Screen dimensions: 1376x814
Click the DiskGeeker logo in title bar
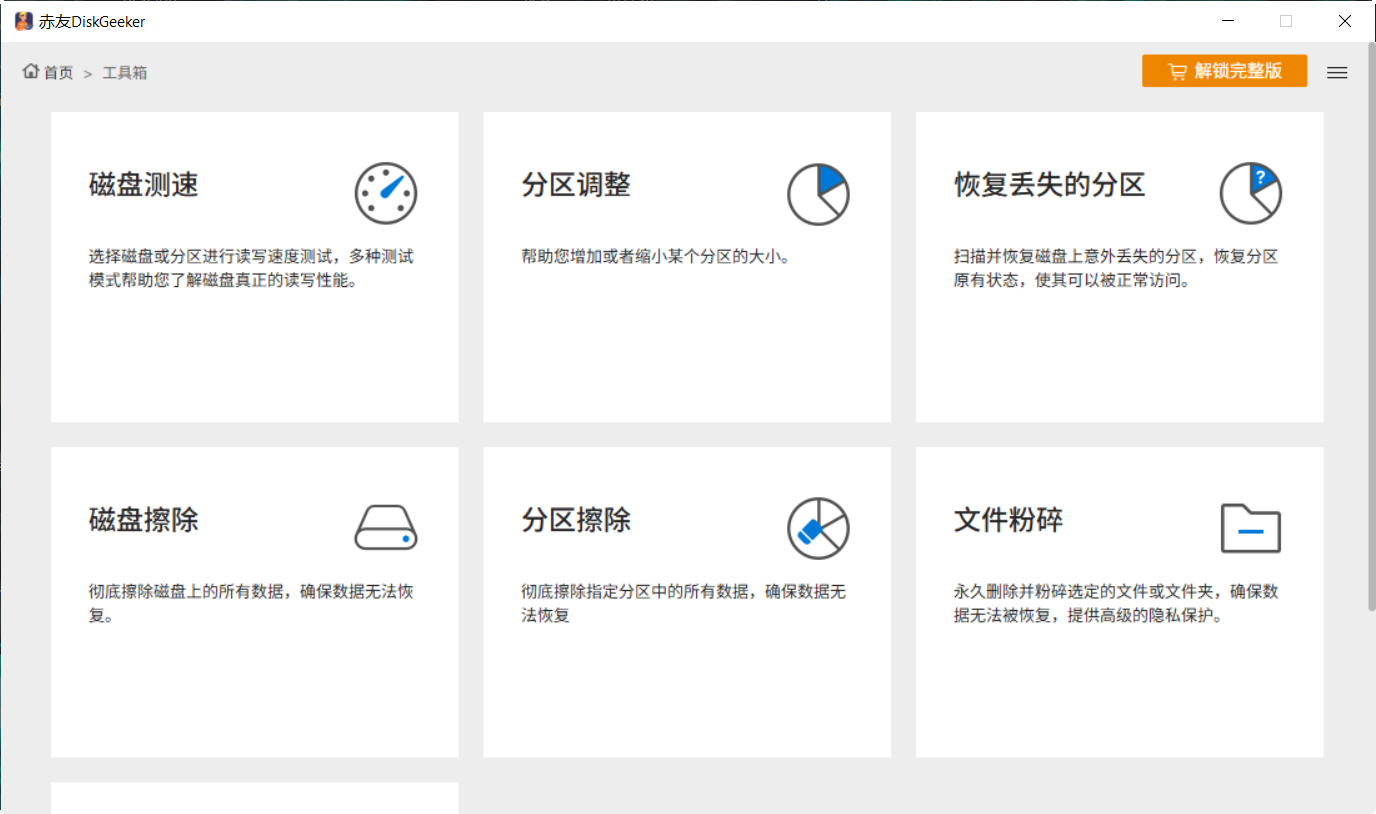(x=22, y=20)
